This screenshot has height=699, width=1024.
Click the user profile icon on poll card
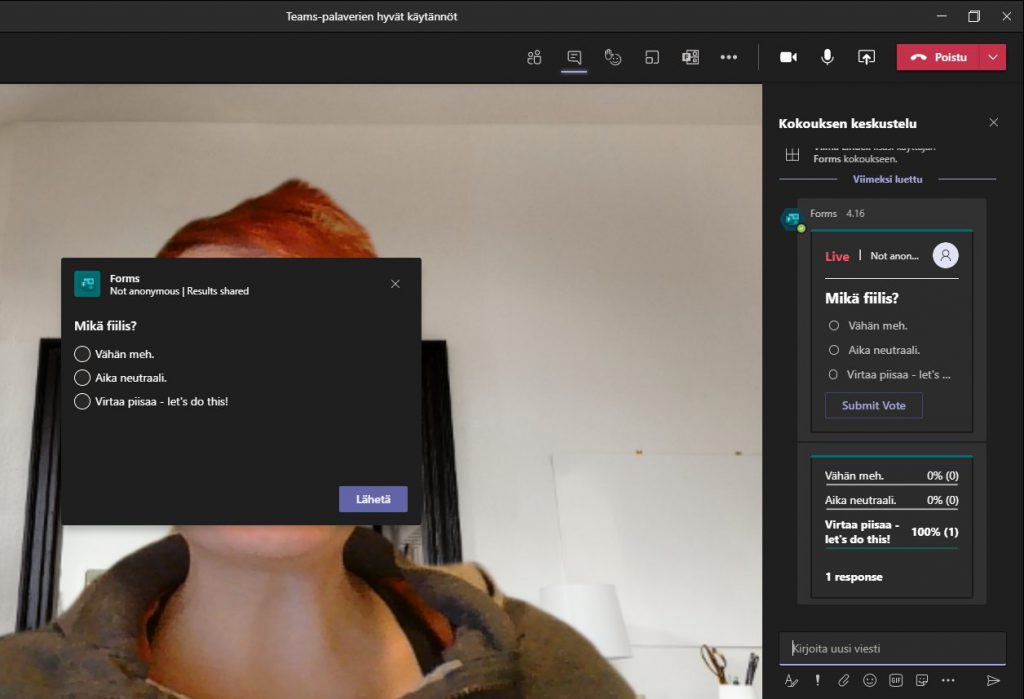pyautogui.click(x=946, y=255)
